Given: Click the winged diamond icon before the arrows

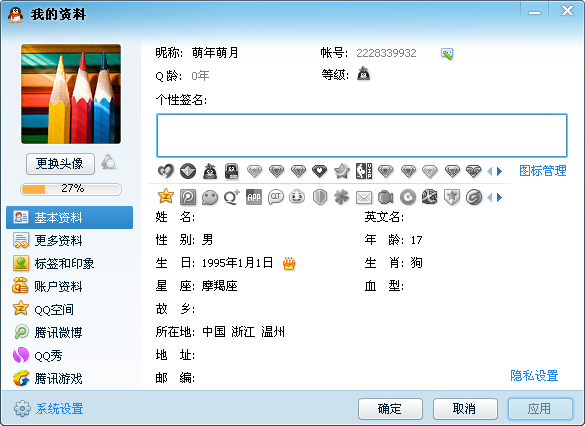Looking at the screenshot, I should (x=474, y=171).
